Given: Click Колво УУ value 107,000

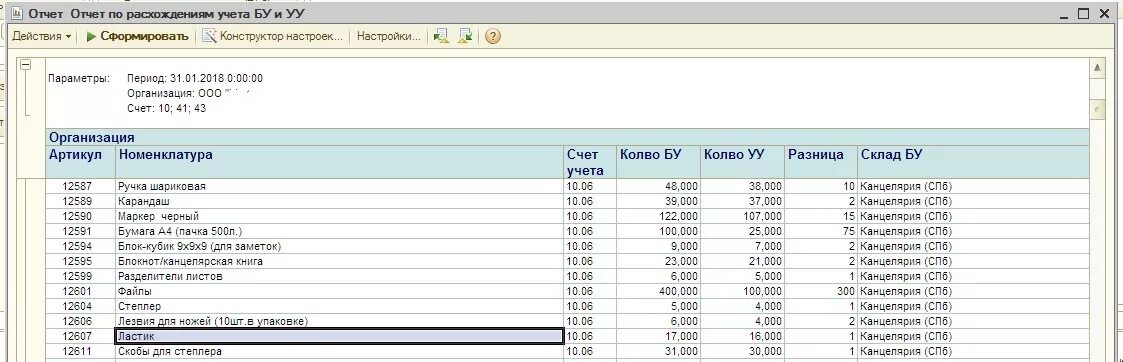Looking at the screenshot, I should [761, 216].
